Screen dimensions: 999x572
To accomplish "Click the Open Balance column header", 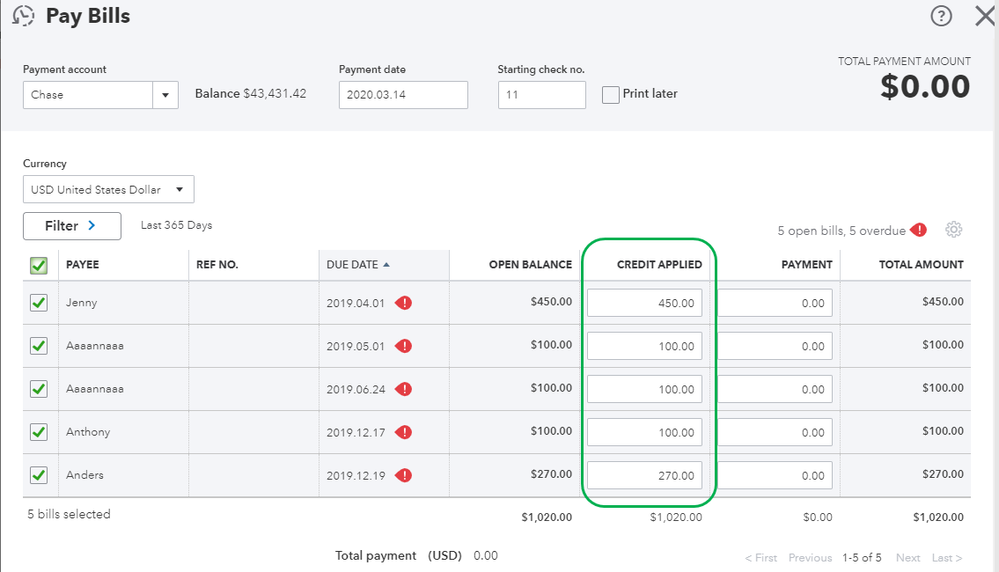I will click(x=530, y=265).
